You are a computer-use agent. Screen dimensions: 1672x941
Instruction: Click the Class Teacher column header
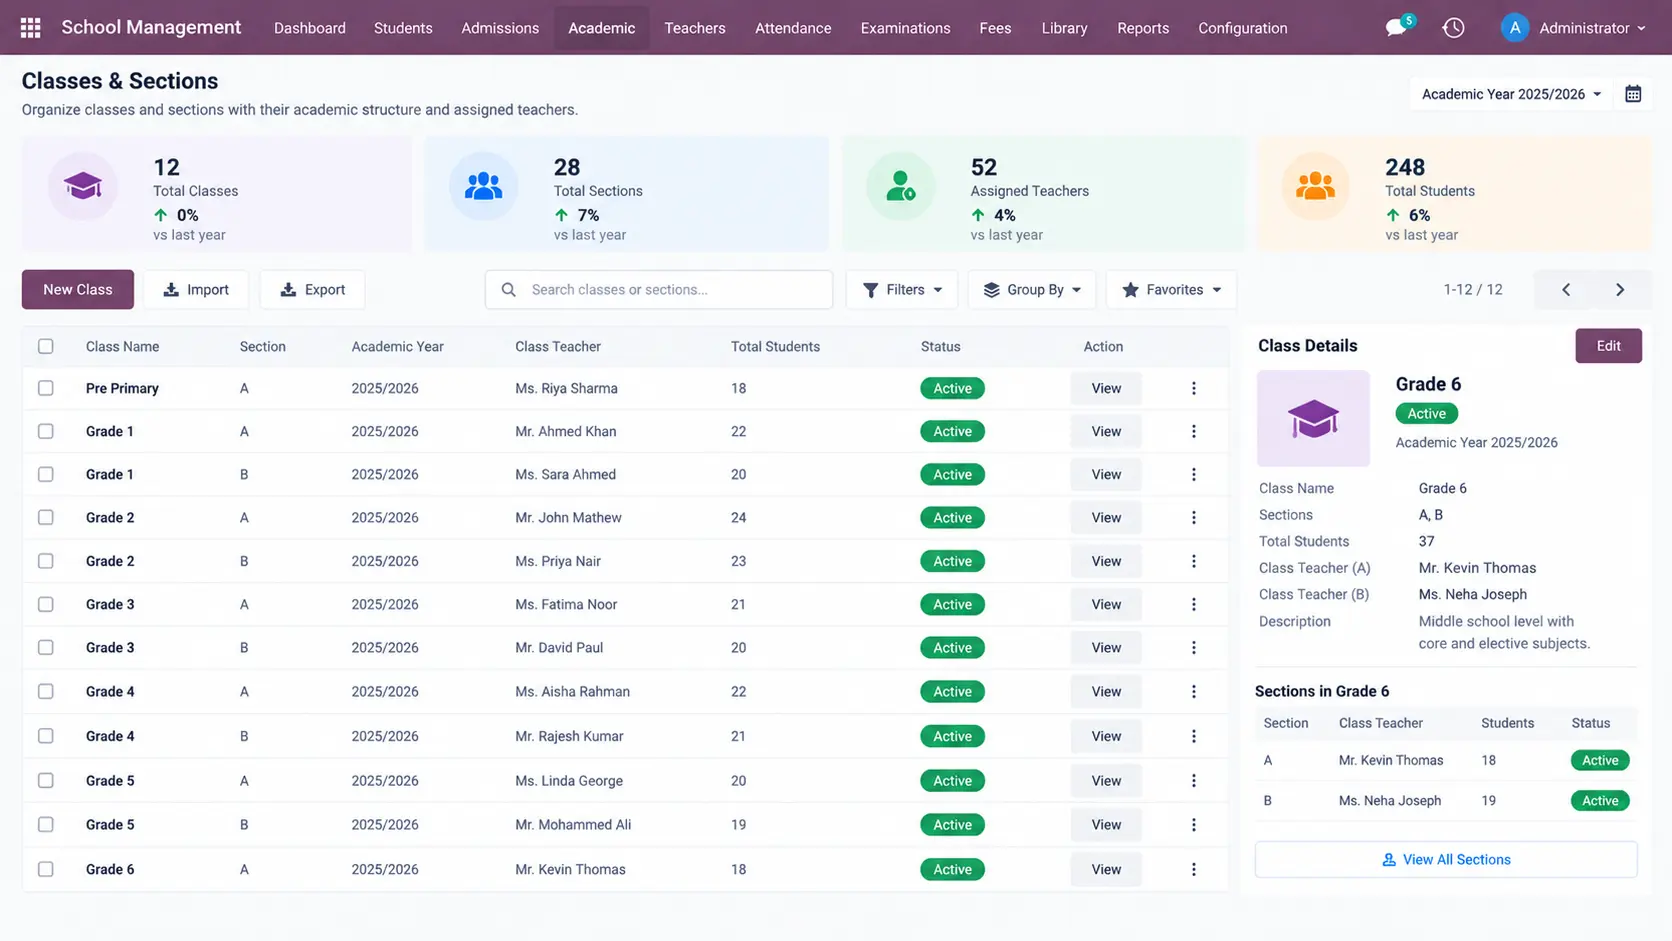pyautogui.click(x=558, y=347)
